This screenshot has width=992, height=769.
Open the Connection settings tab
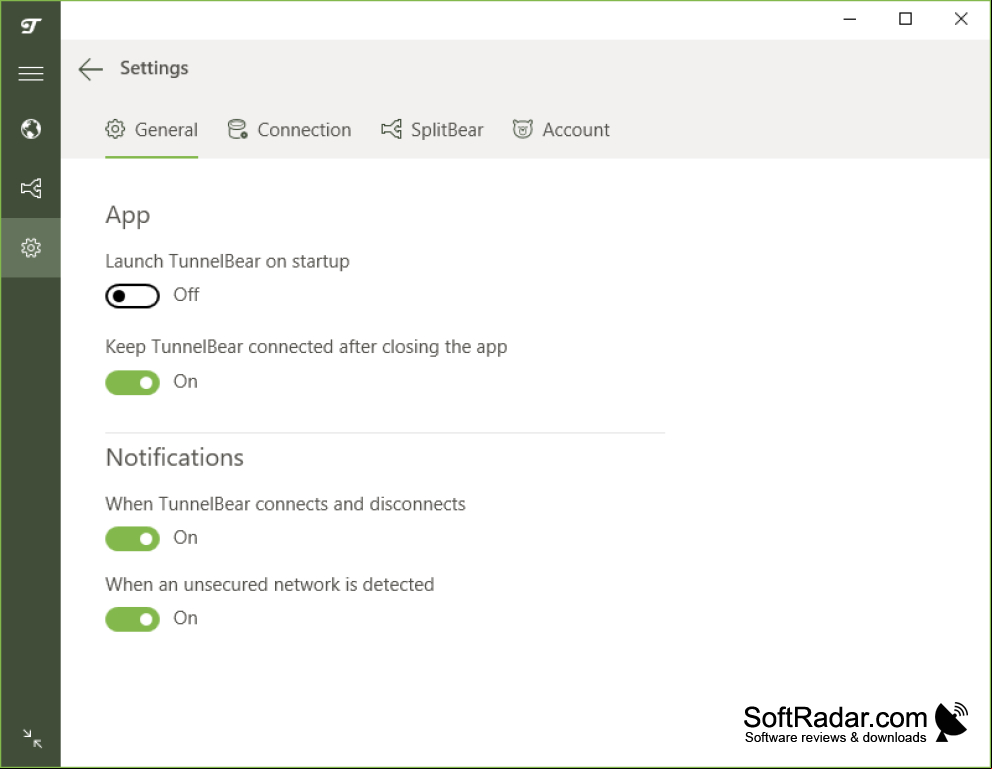point(289,130)
